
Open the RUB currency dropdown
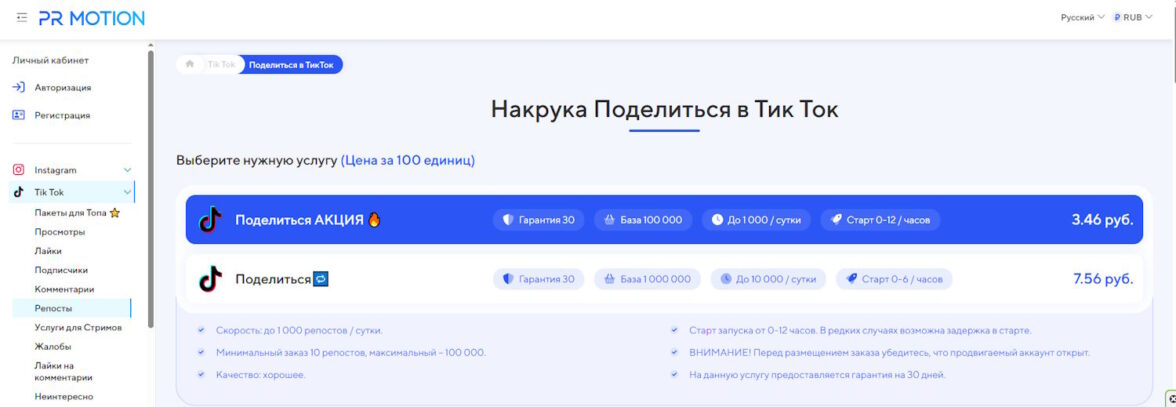pyautogui.click(x=1132, y=17)
